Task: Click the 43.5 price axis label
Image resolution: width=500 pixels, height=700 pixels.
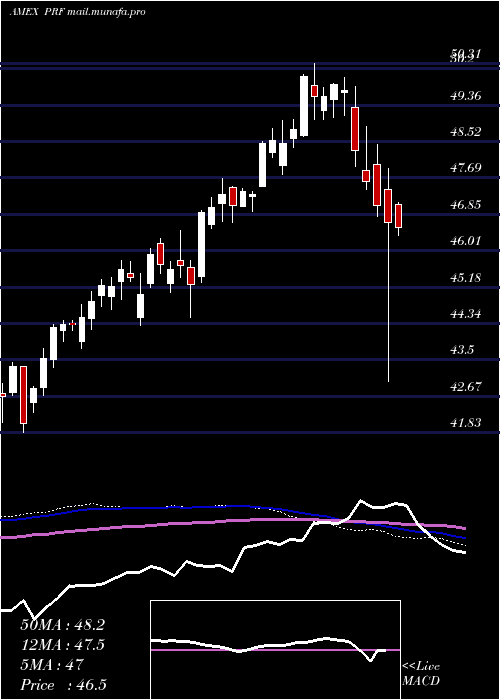Action: click(462, 350)
